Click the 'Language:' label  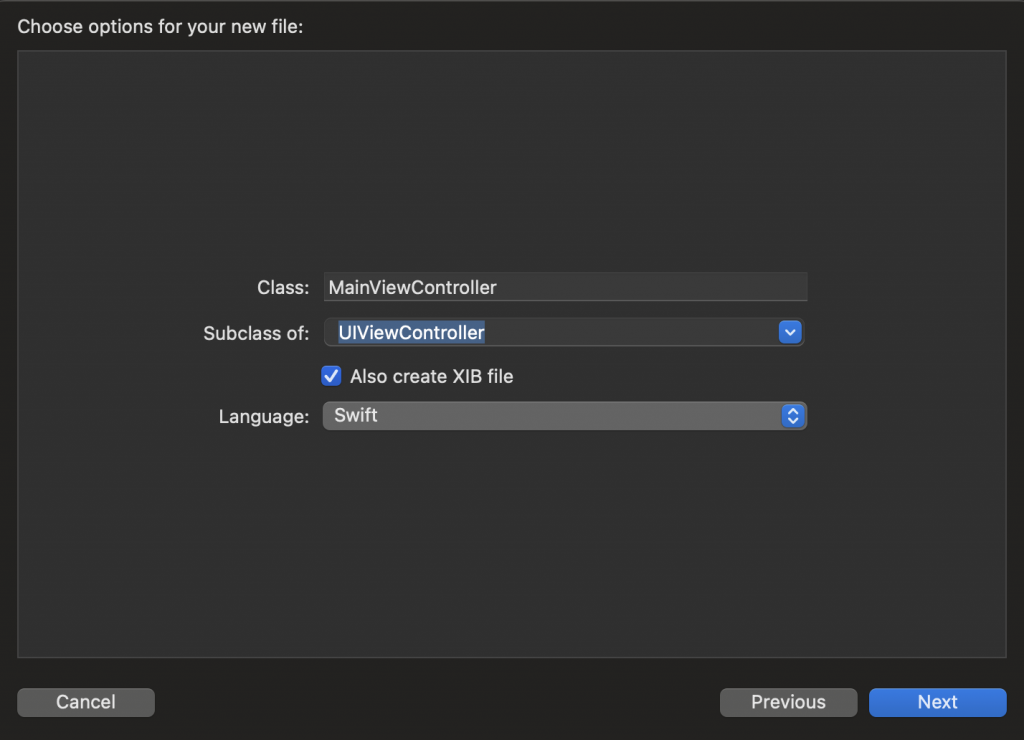pos(264,417)
